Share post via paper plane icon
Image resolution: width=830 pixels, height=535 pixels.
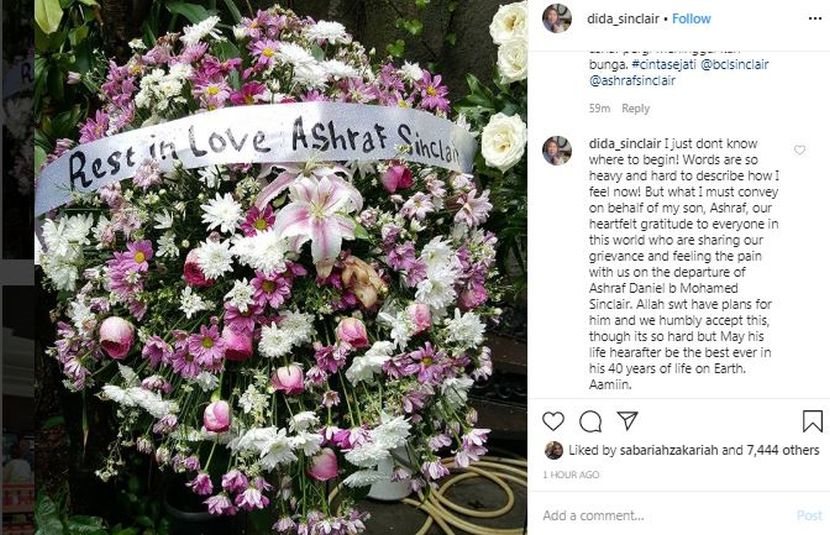point(627,421)
